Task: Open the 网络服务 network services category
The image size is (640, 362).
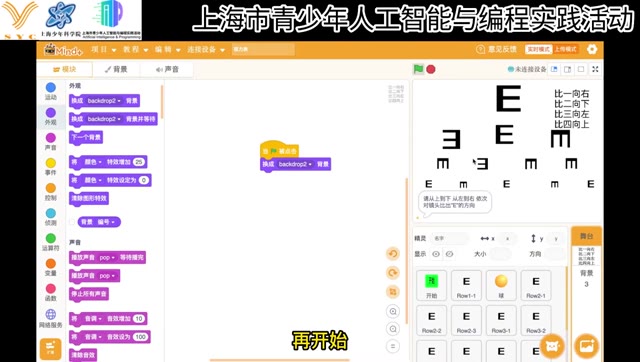Action: (51, 318)
